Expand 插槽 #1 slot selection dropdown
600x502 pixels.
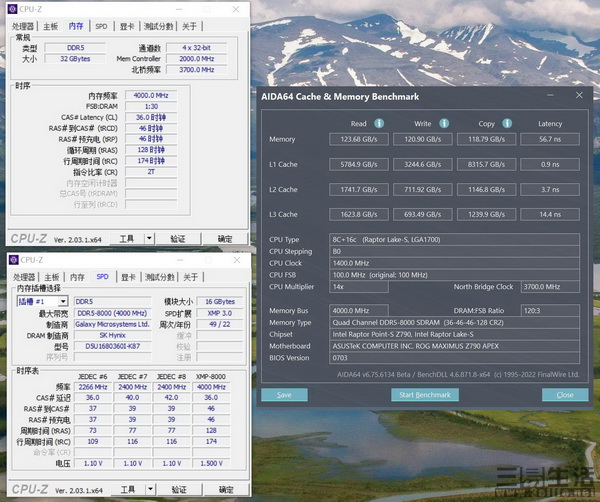[64, 302]
